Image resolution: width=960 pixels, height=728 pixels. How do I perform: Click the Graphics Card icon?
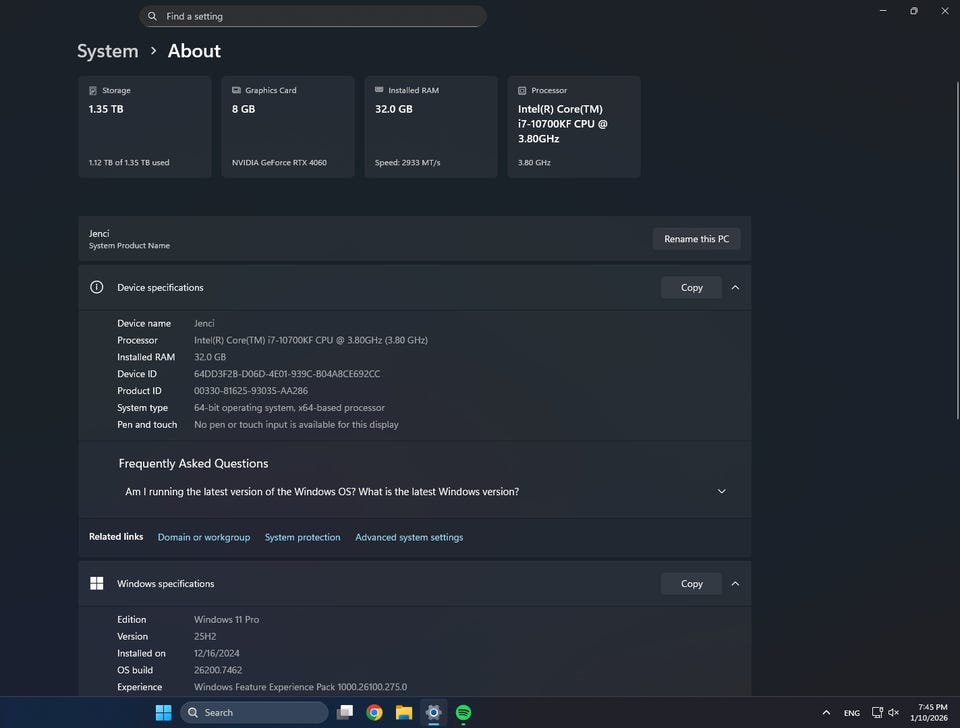coord(236,90)
